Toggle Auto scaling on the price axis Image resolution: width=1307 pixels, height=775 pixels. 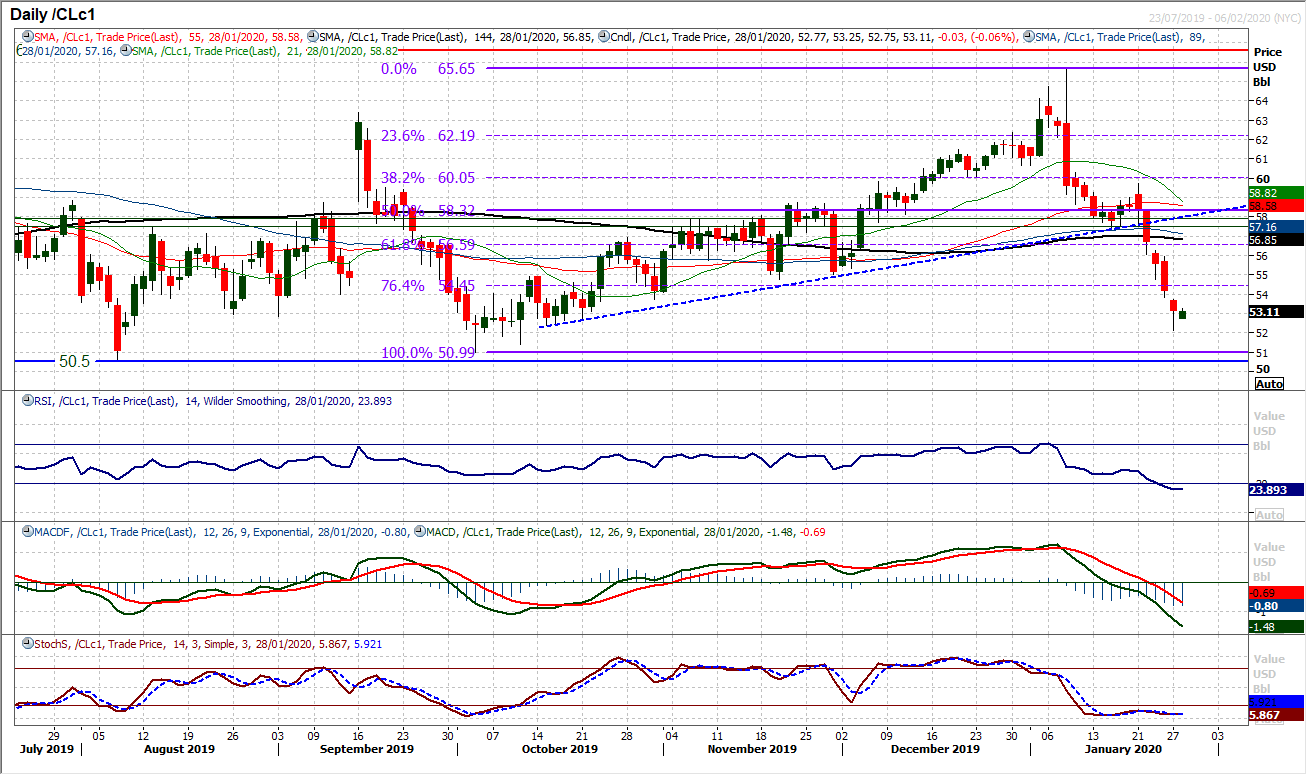[x=1268, y=383]
